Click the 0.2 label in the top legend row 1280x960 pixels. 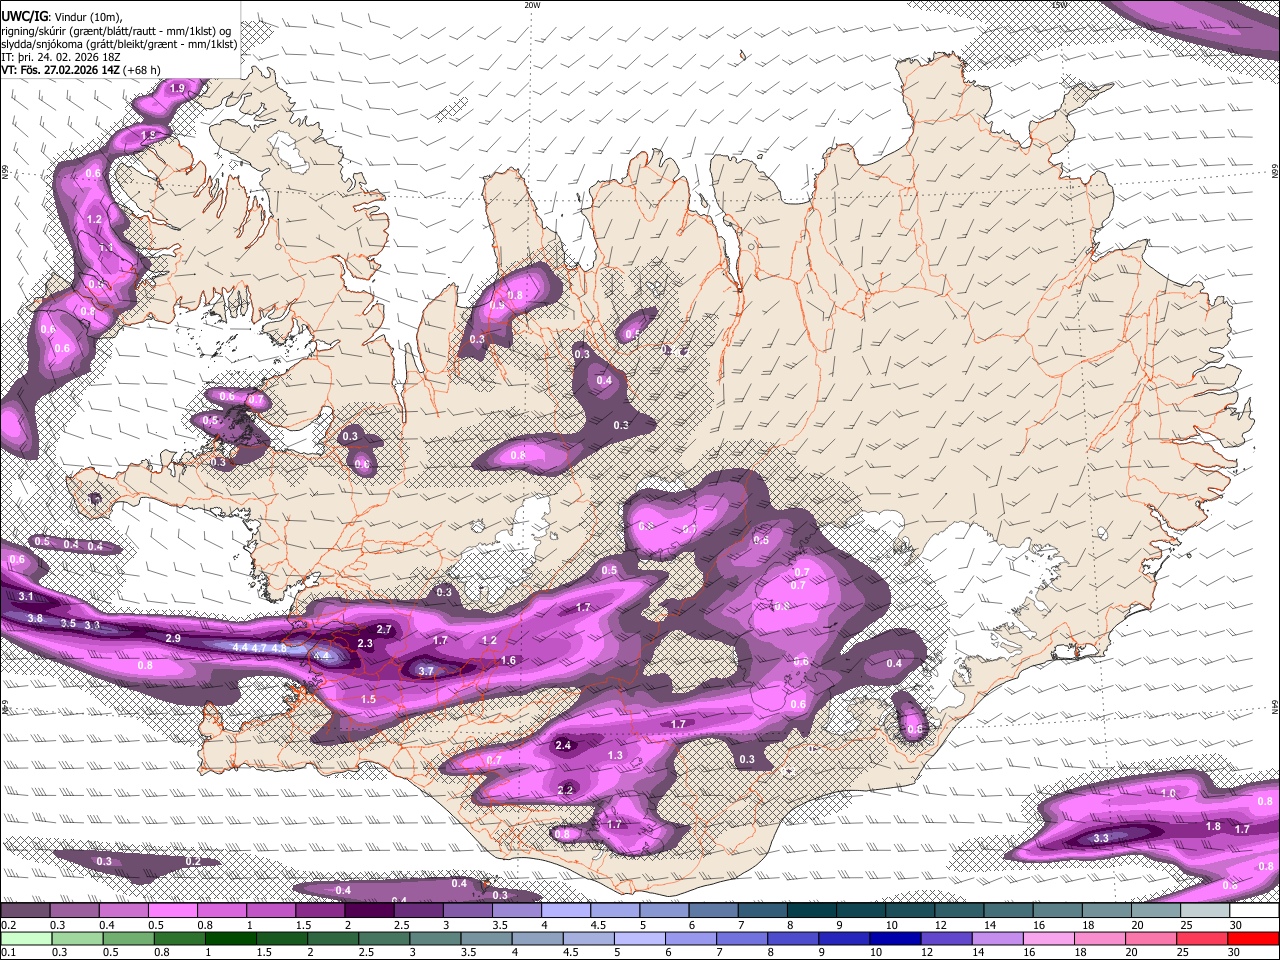(9, 925)
